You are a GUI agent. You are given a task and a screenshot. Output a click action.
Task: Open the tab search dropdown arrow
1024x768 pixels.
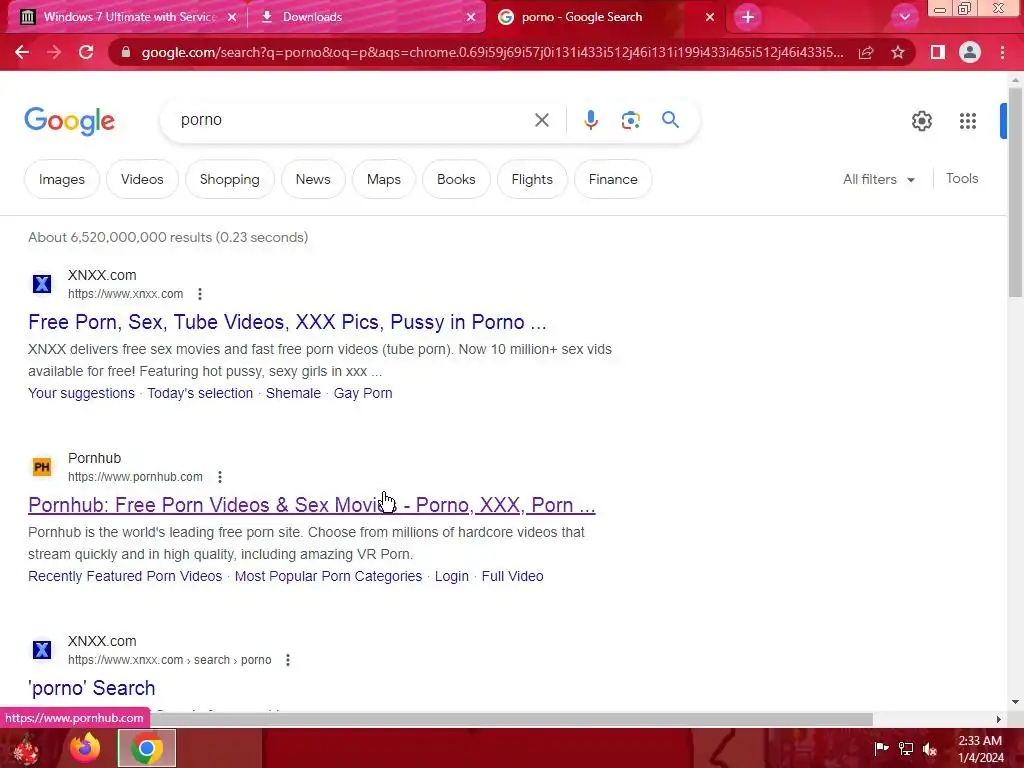pos(904,17)
